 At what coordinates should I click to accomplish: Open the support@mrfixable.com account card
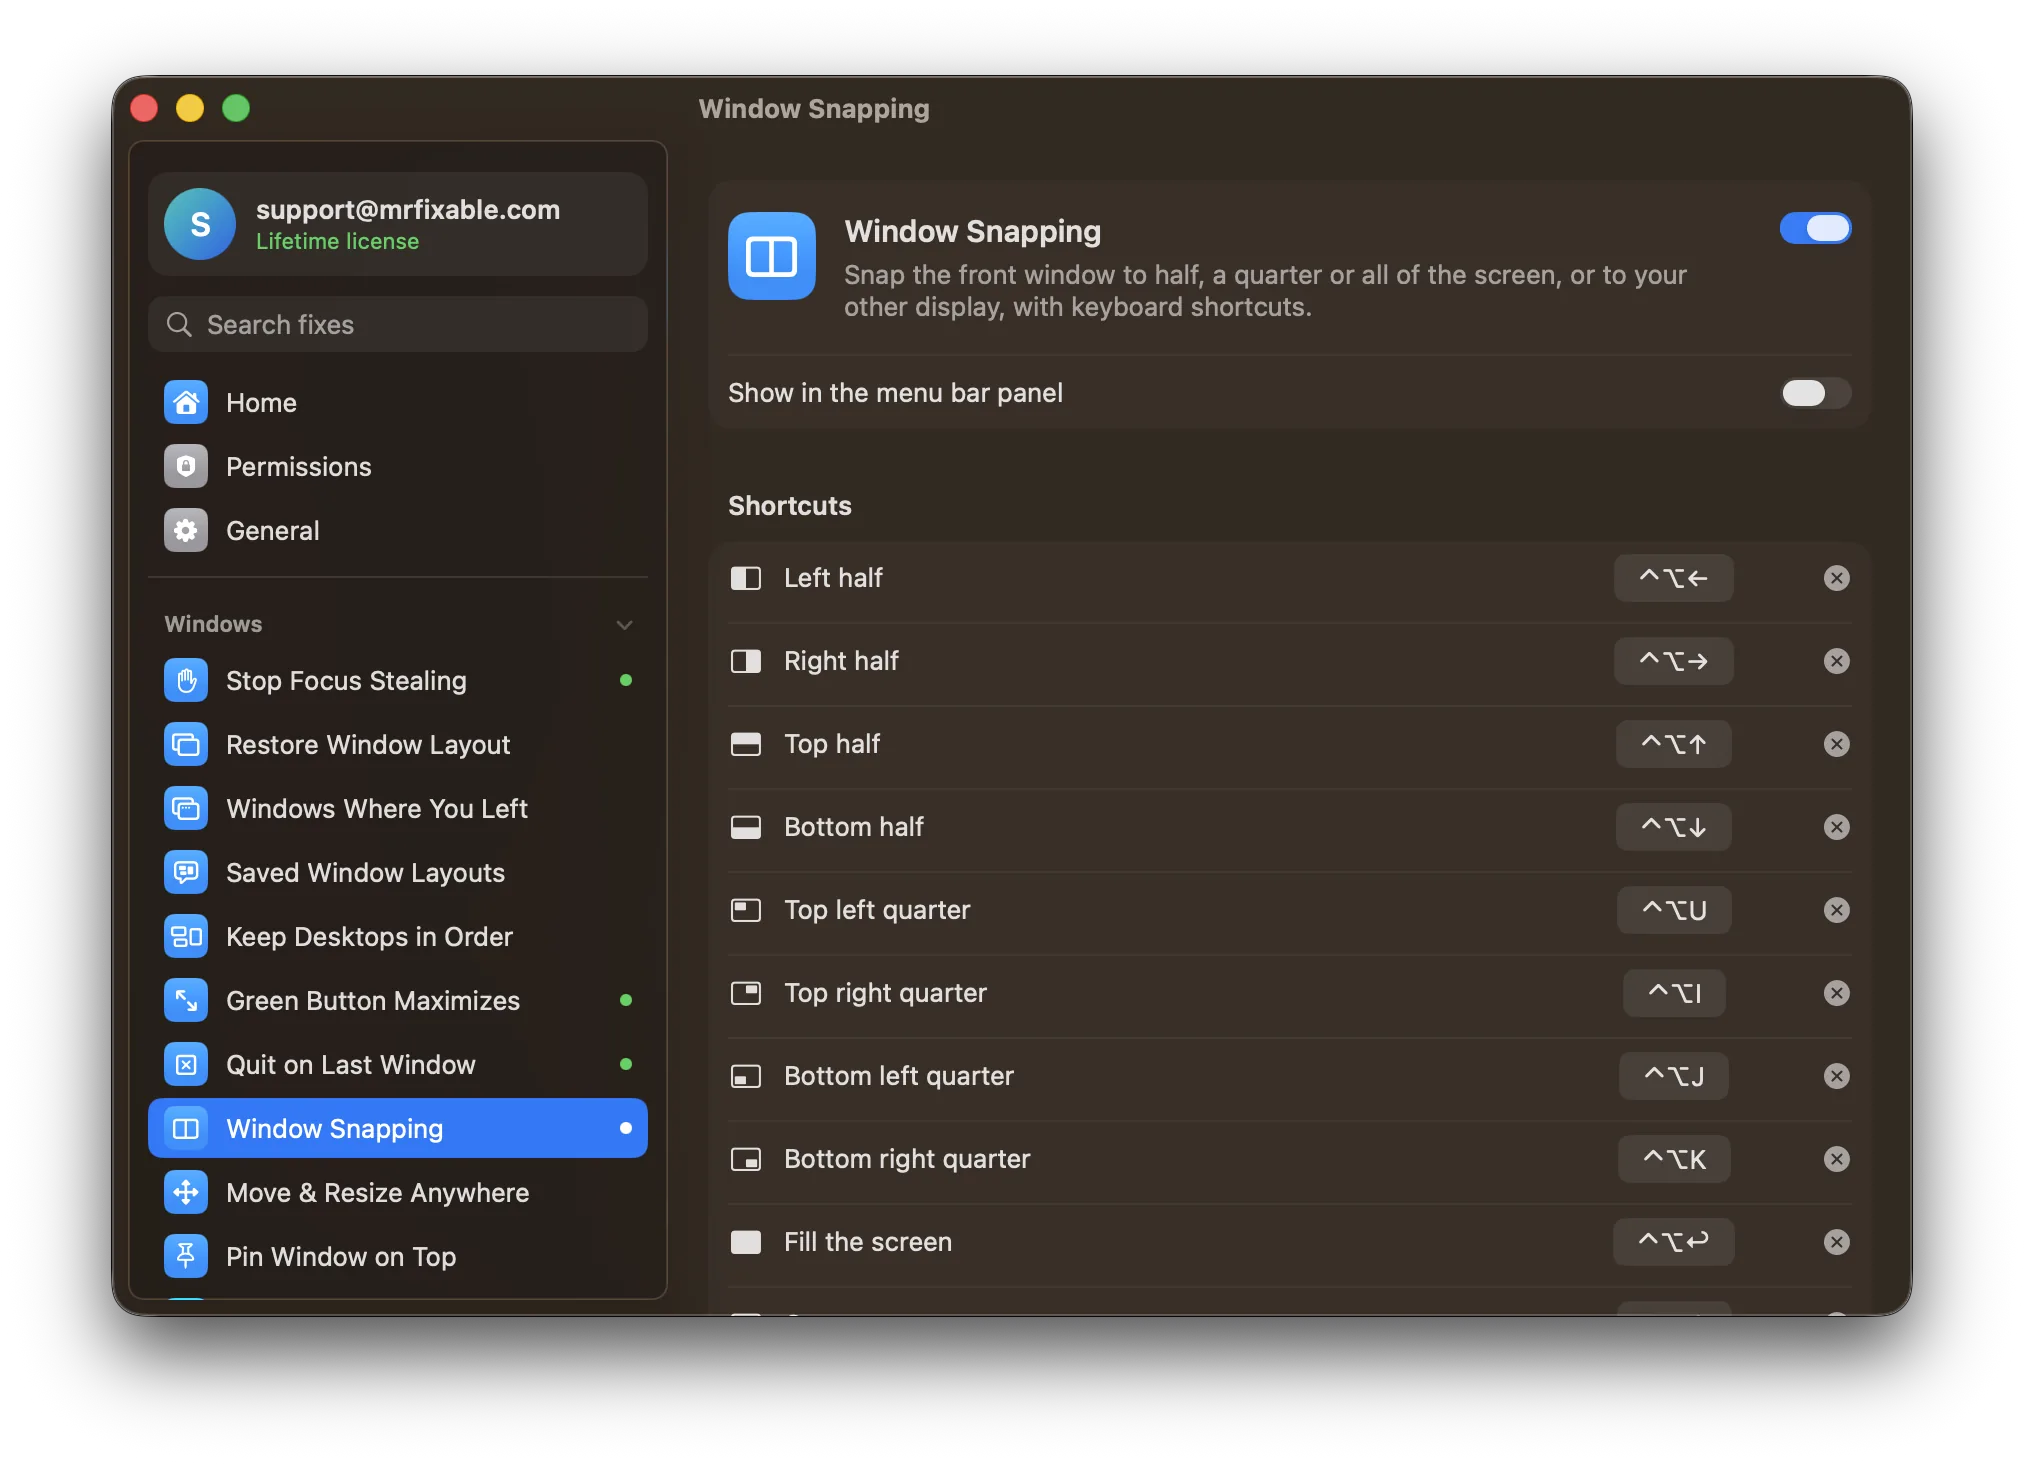pos(397,224)
